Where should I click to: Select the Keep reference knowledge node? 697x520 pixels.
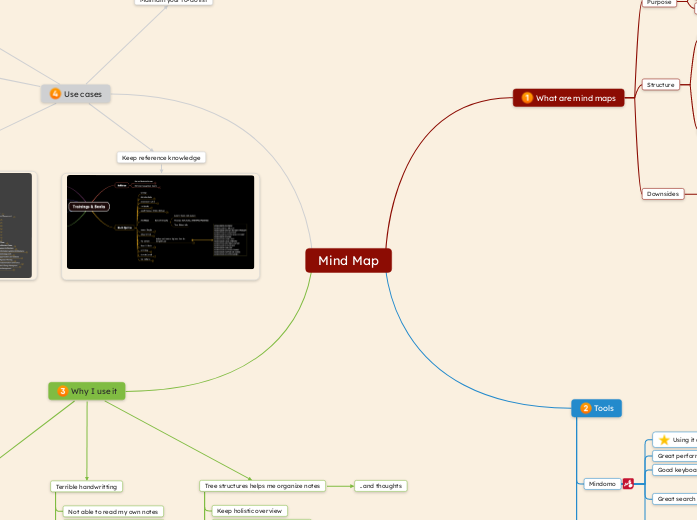161,158
